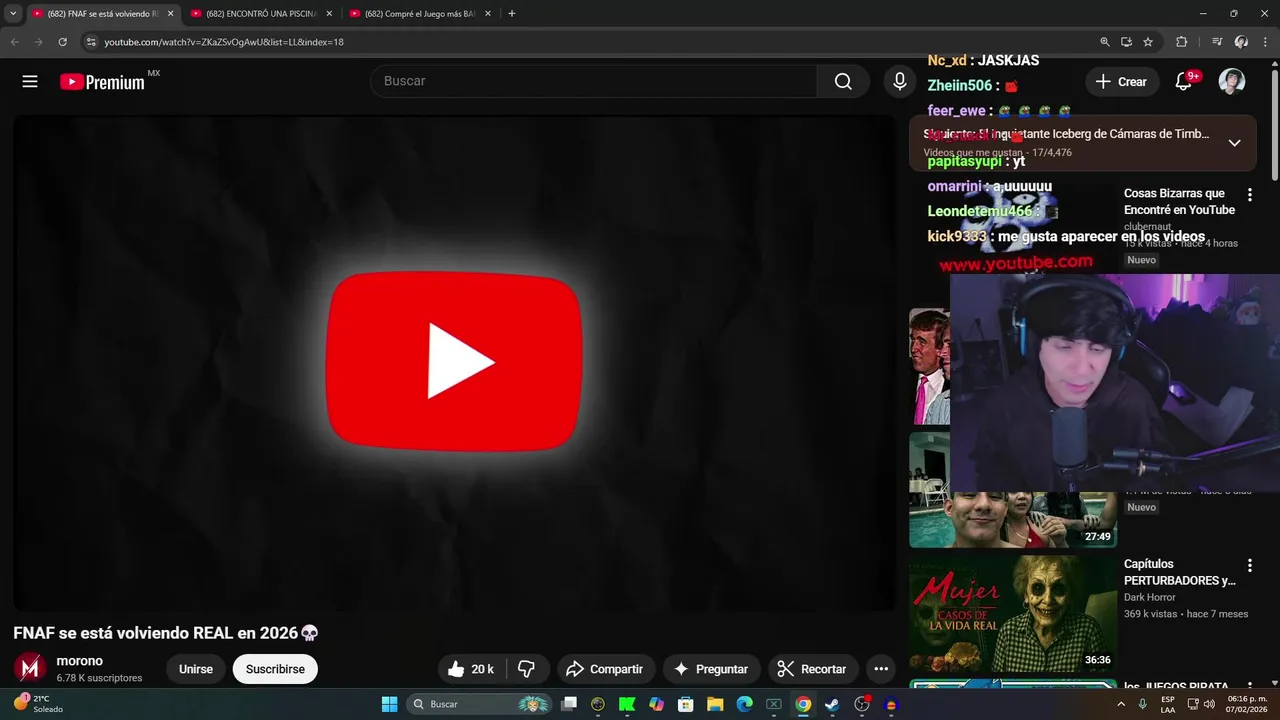Open Mujer Casos de la Vida Real thumbnail
This screenshot has width=1280, height=720.
click(x=1012, y=614)
